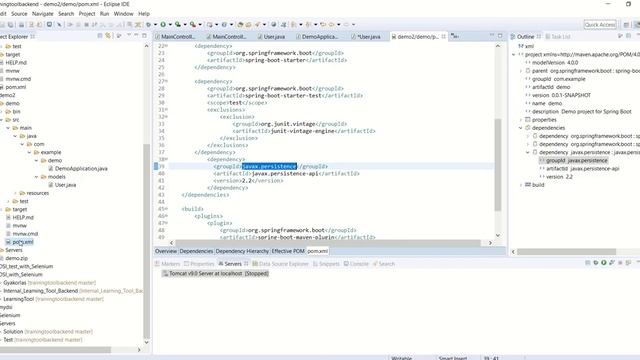Open the Source menu
640x360 pixels.
[19, 13]
